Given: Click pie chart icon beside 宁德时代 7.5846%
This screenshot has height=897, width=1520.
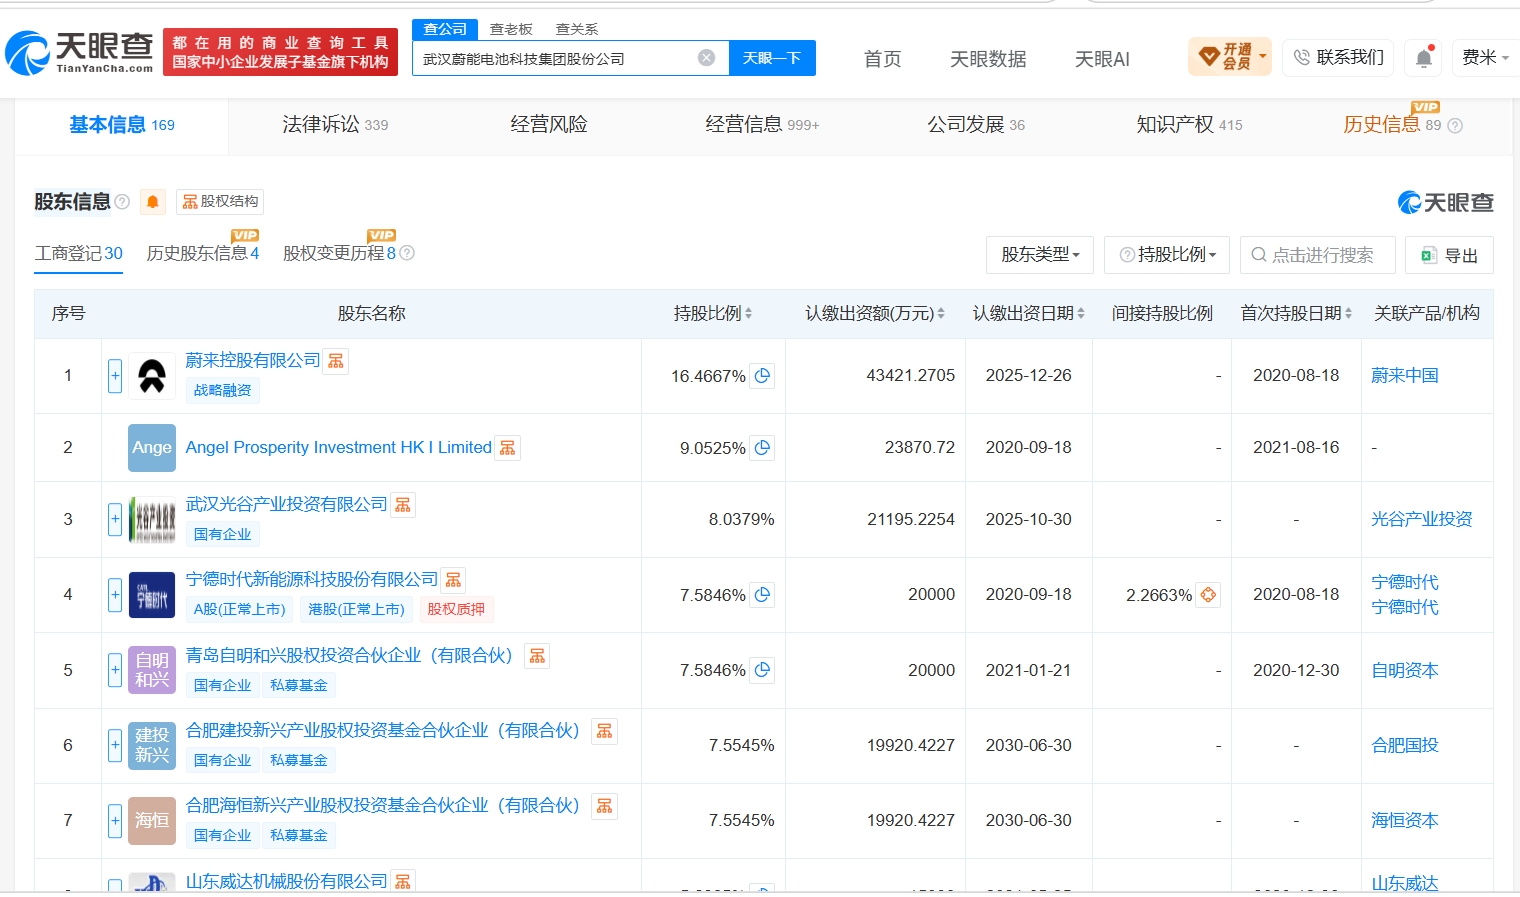Looking at the screenshot, I should (762, 595).
